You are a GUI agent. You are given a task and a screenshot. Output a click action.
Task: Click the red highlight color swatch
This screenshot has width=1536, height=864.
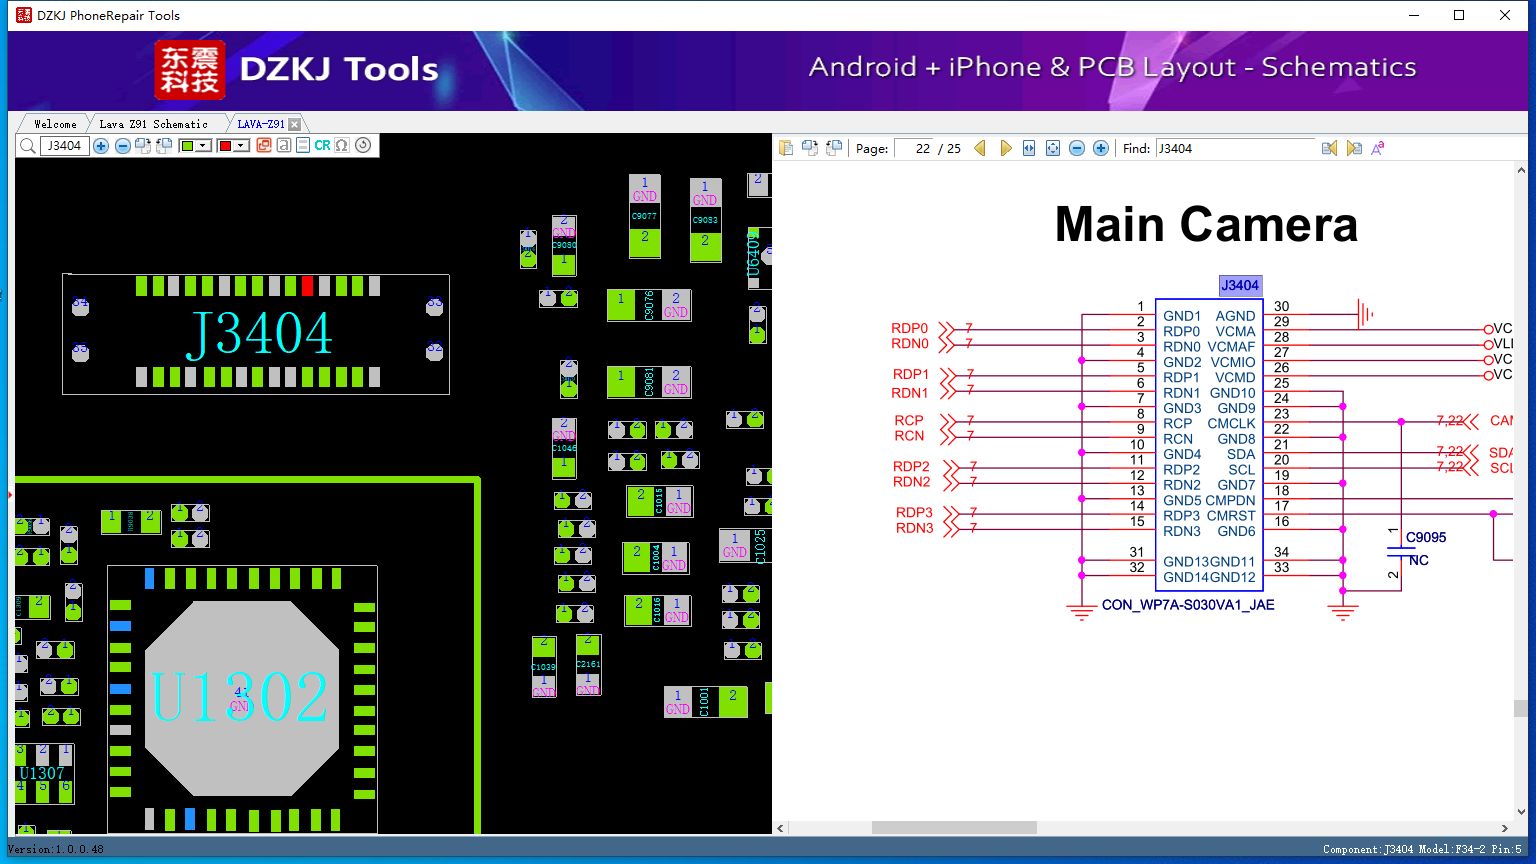(225, 146)
